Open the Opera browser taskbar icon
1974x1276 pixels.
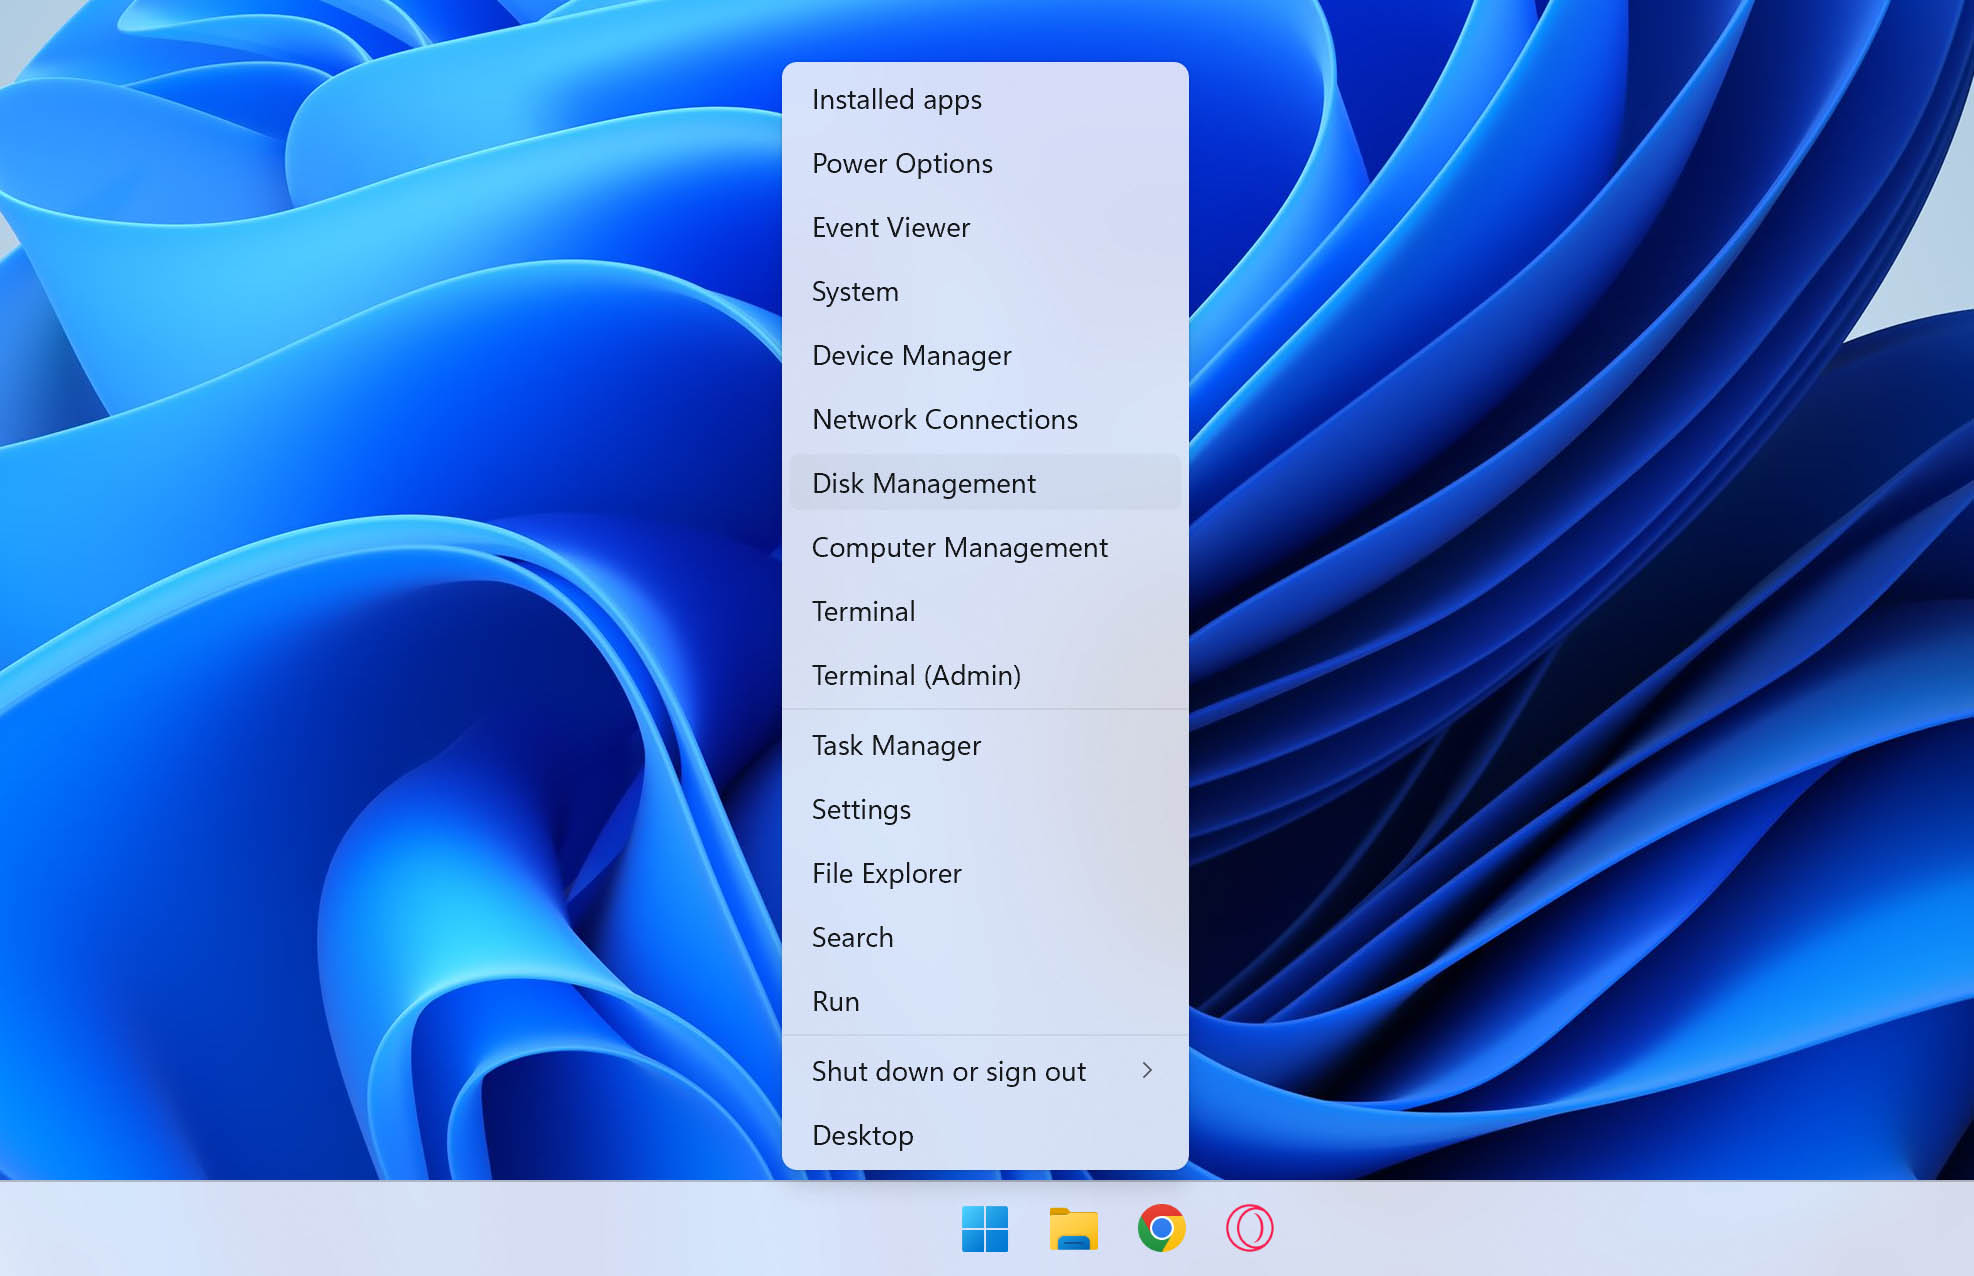click(1249, 1228)
